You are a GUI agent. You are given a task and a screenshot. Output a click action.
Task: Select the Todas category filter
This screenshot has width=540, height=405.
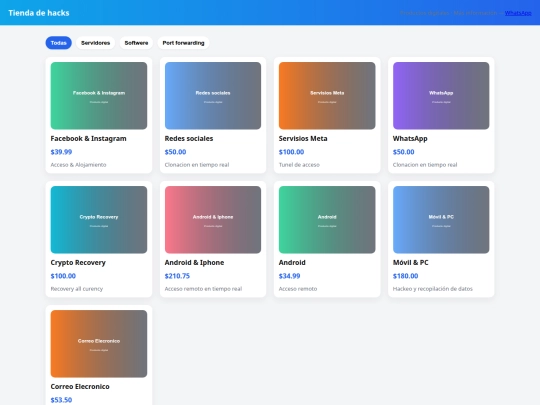(x=59, y=43)
